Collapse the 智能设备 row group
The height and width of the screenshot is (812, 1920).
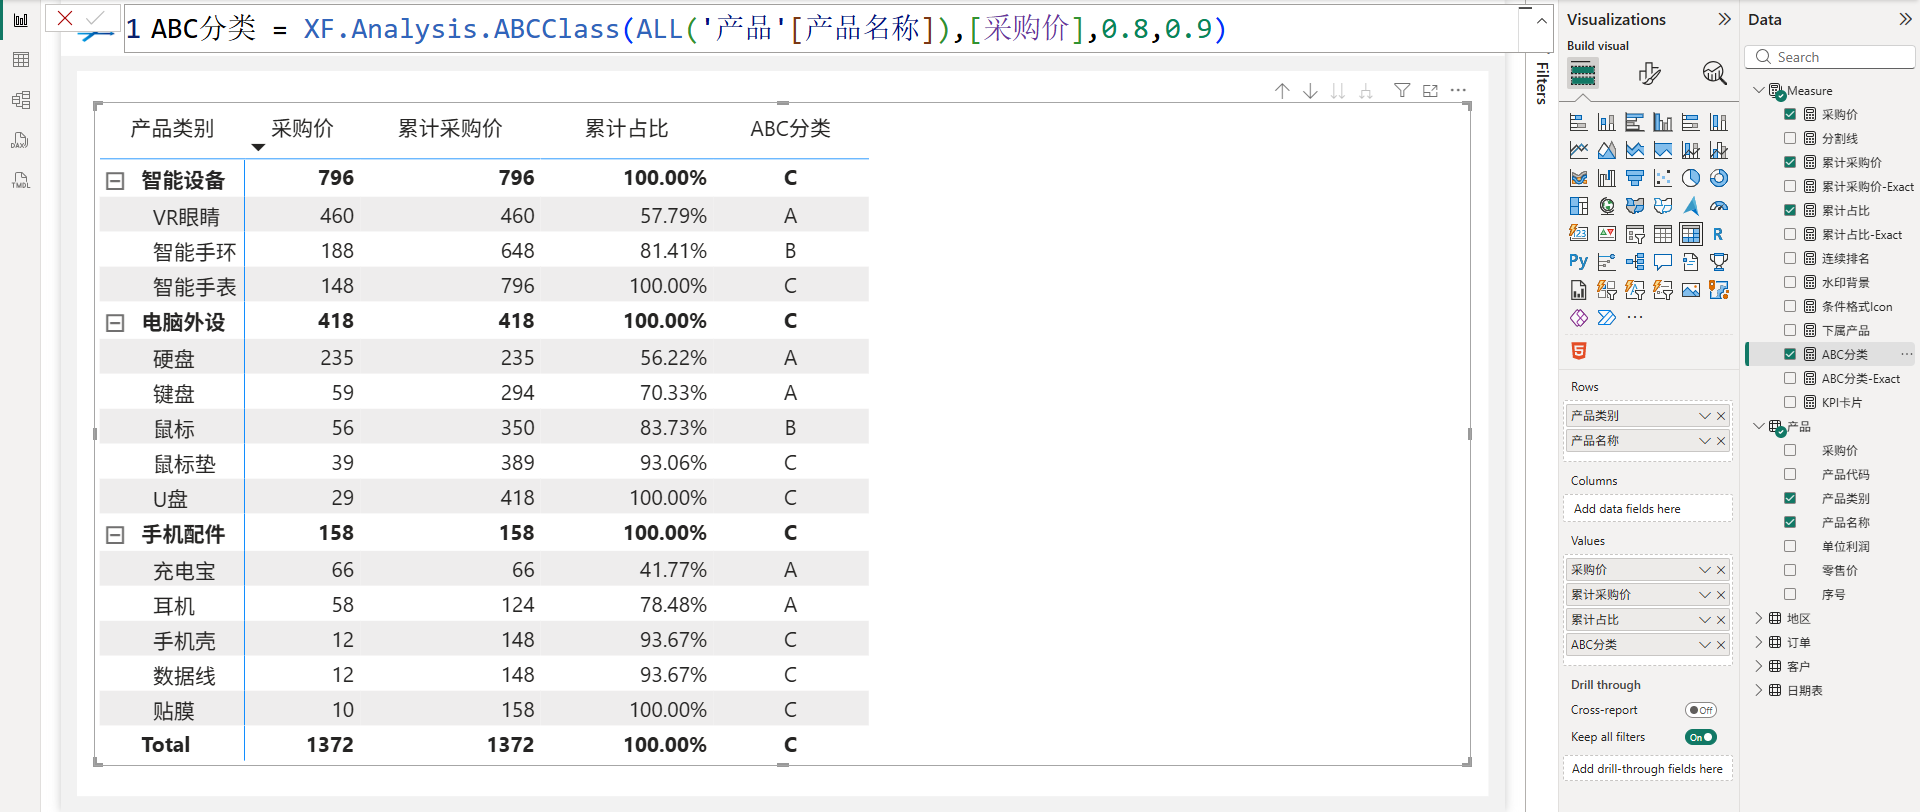(115, 181)
